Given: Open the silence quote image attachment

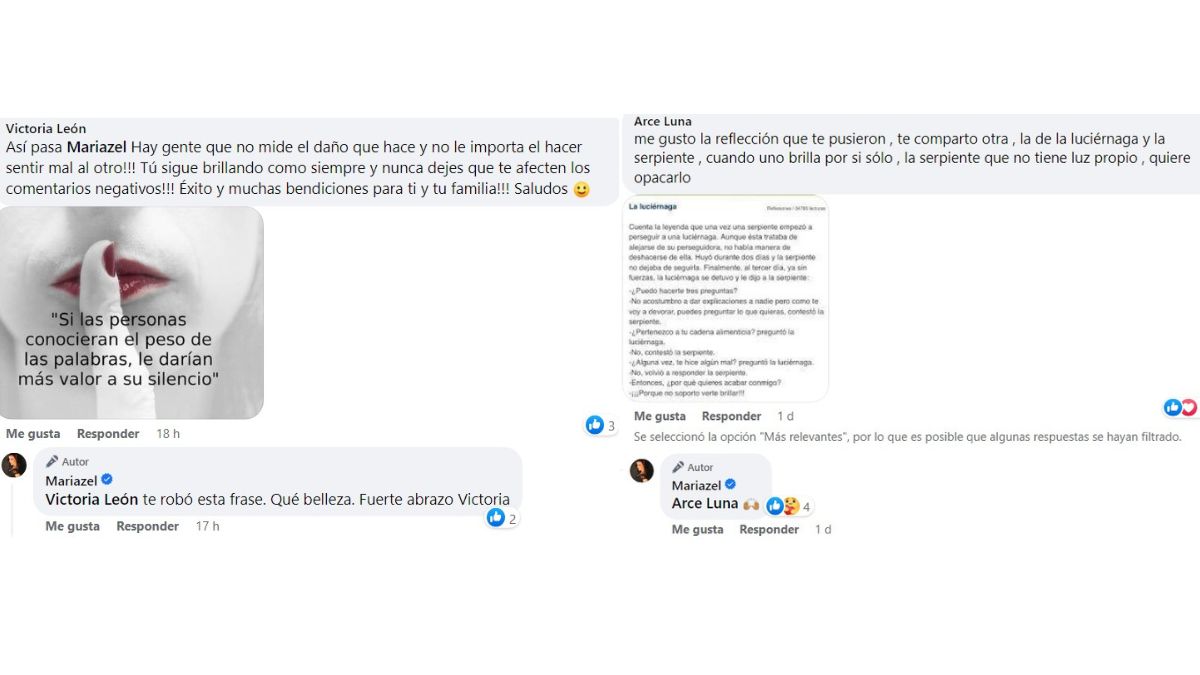Looking at the screenshot, I should click(x=132, y=312).
